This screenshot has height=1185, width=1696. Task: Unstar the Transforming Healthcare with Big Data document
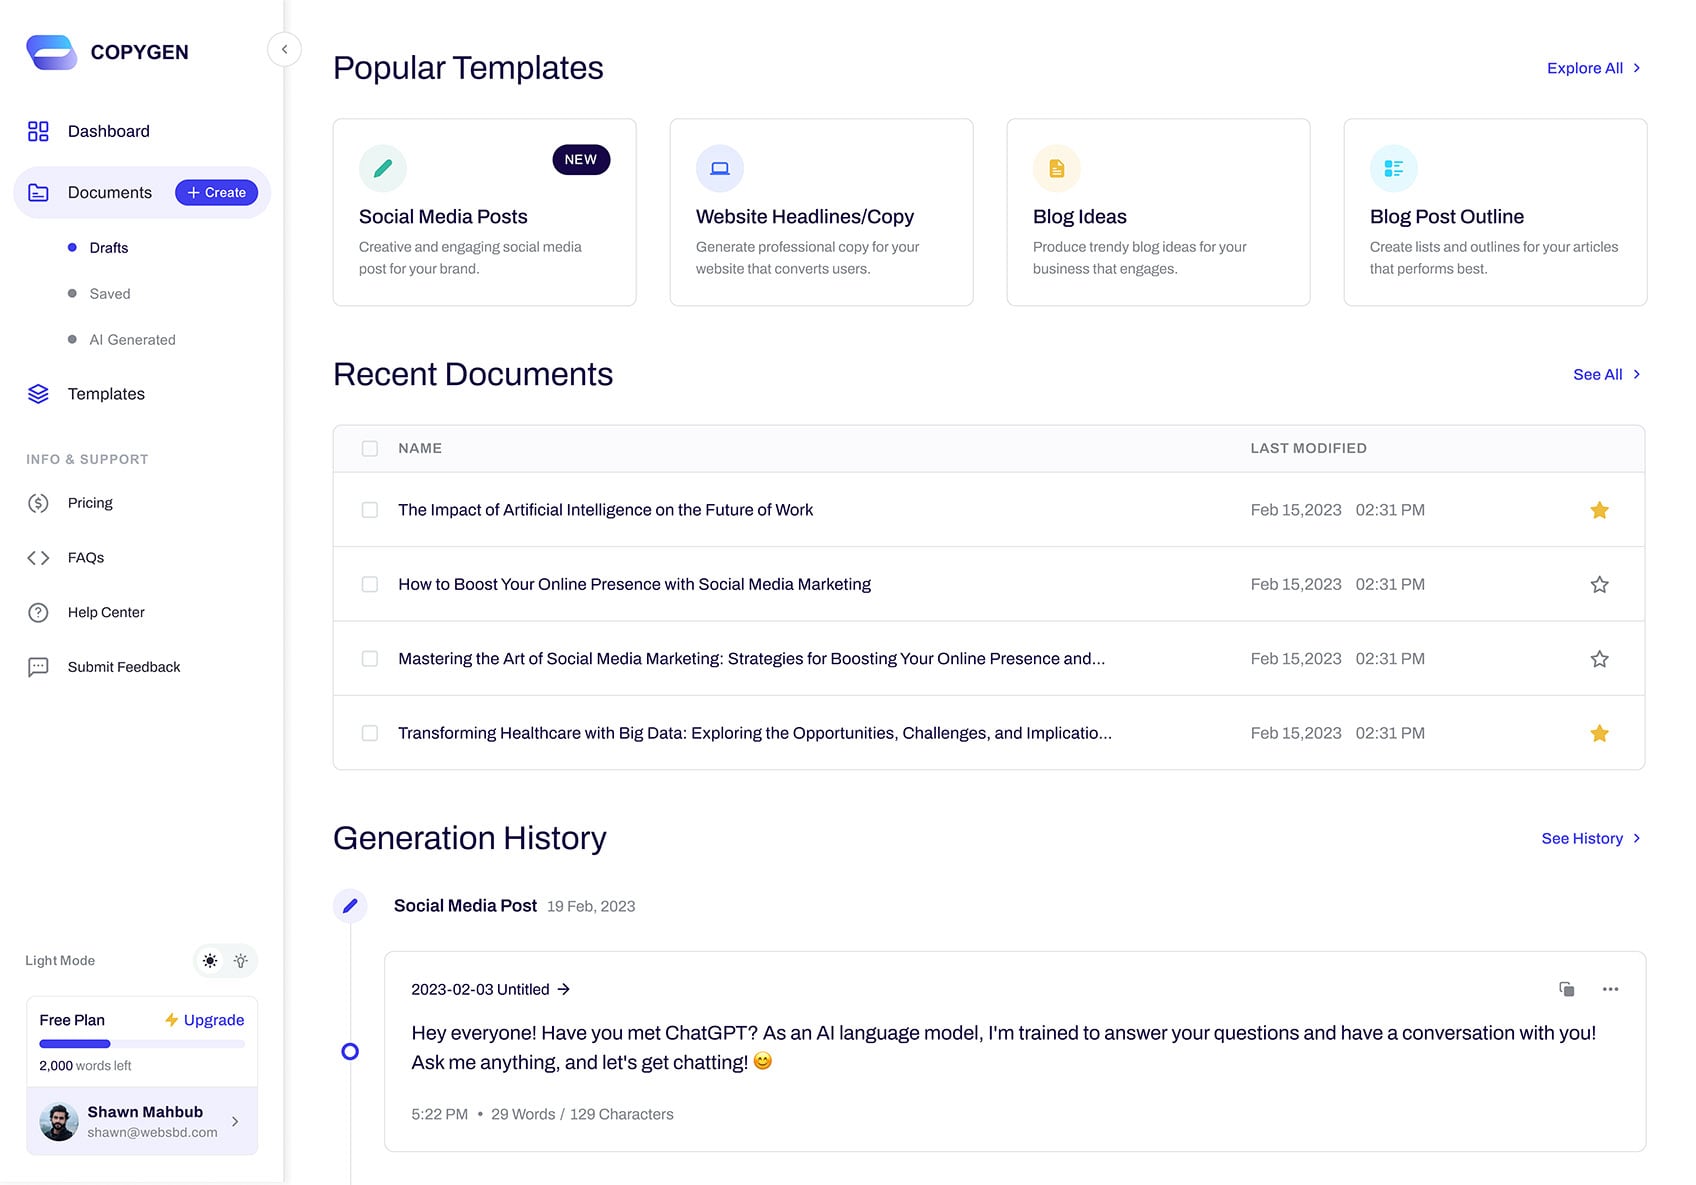point(1599,733)
